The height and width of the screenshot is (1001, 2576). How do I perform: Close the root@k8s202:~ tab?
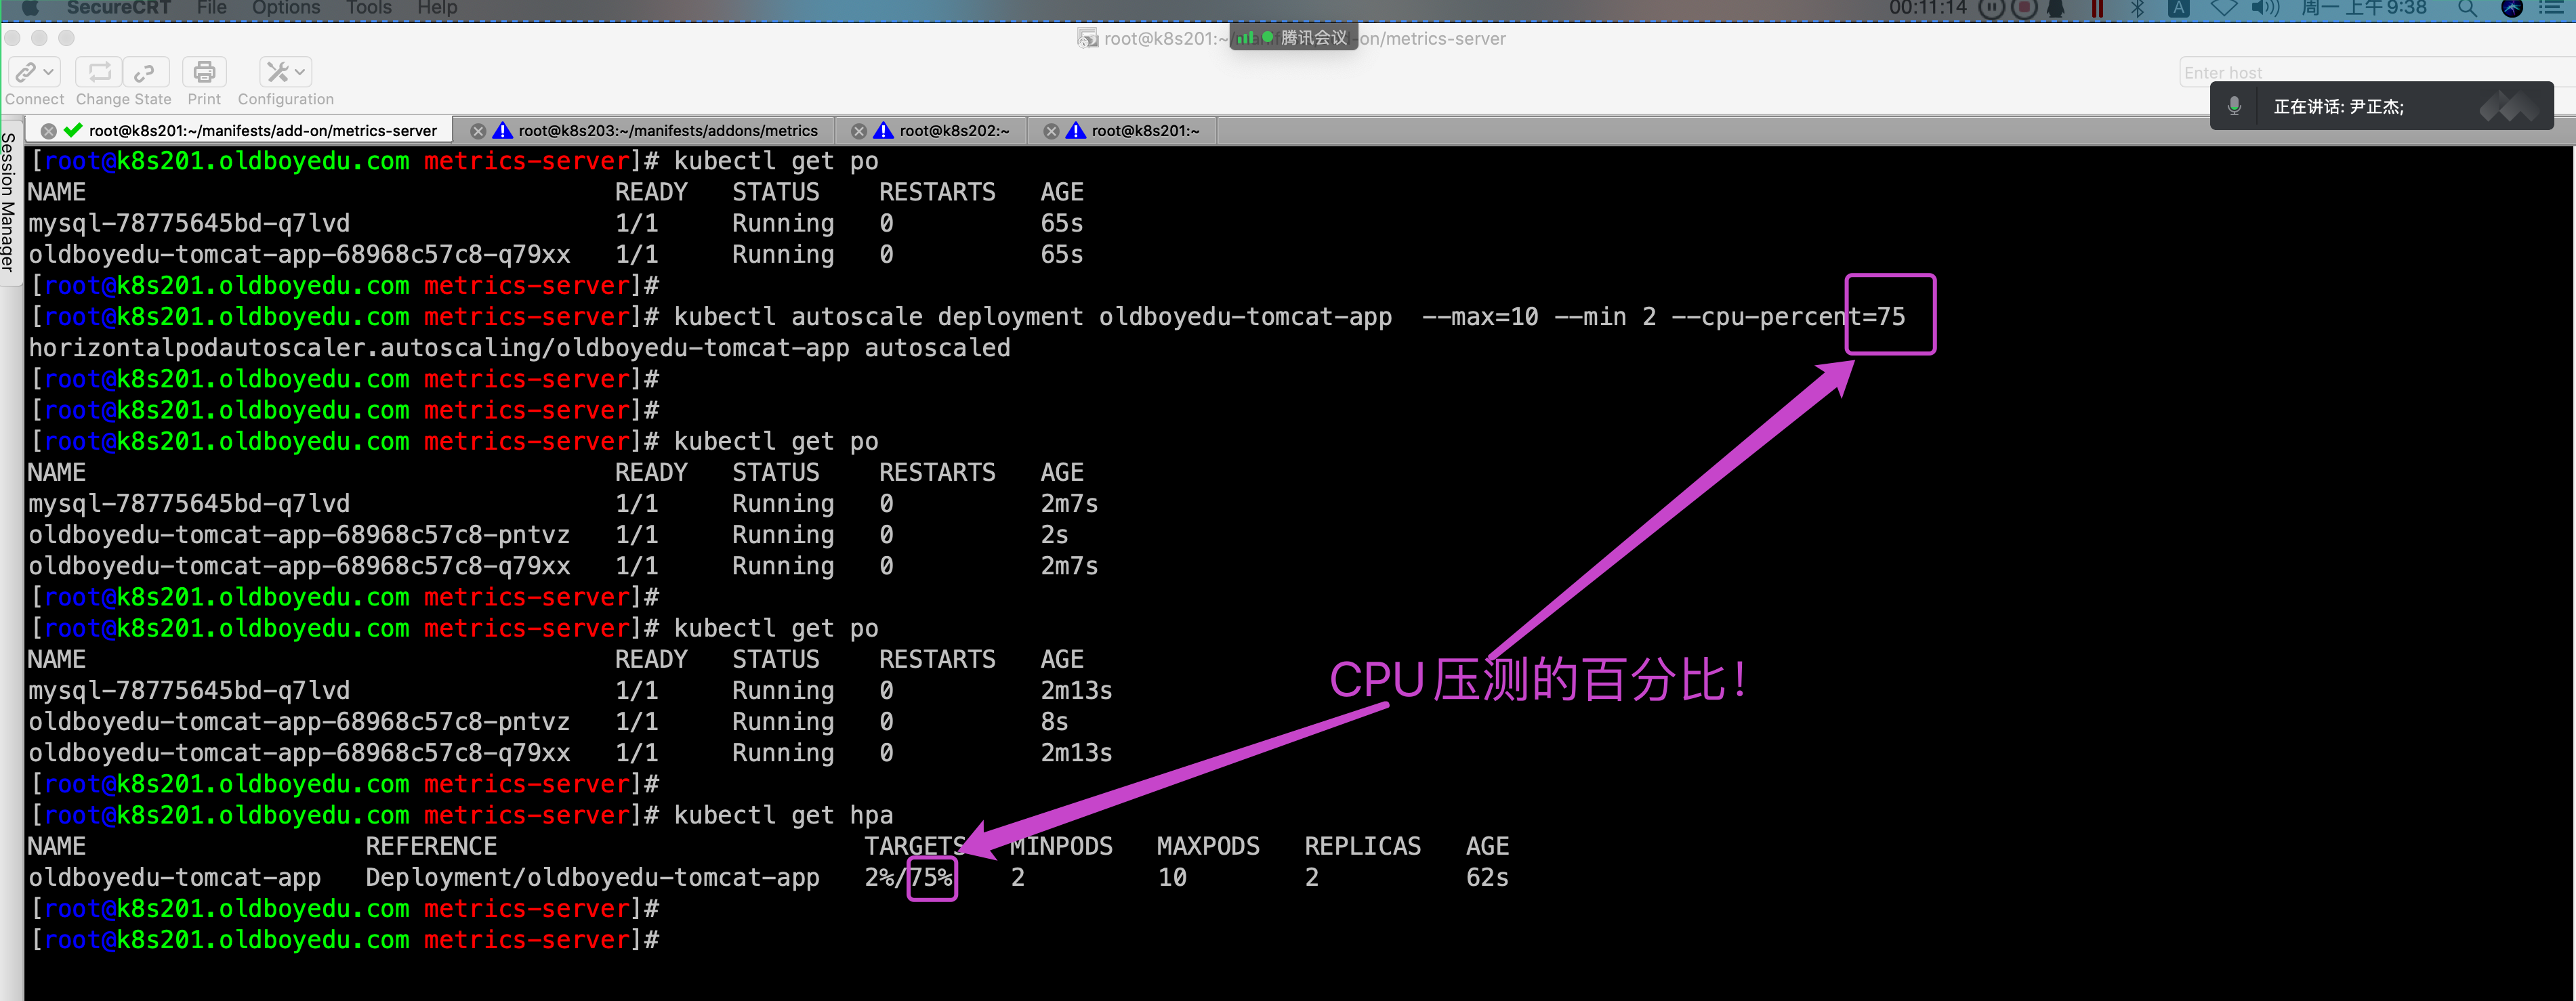[858, 131]
